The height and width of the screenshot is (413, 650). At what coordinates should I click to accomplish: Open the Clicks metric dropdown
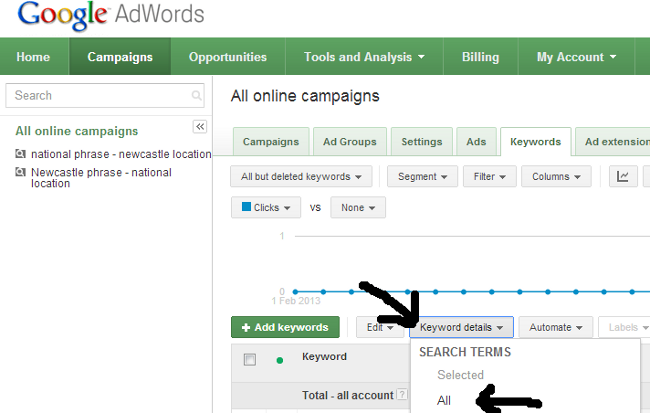266,208
